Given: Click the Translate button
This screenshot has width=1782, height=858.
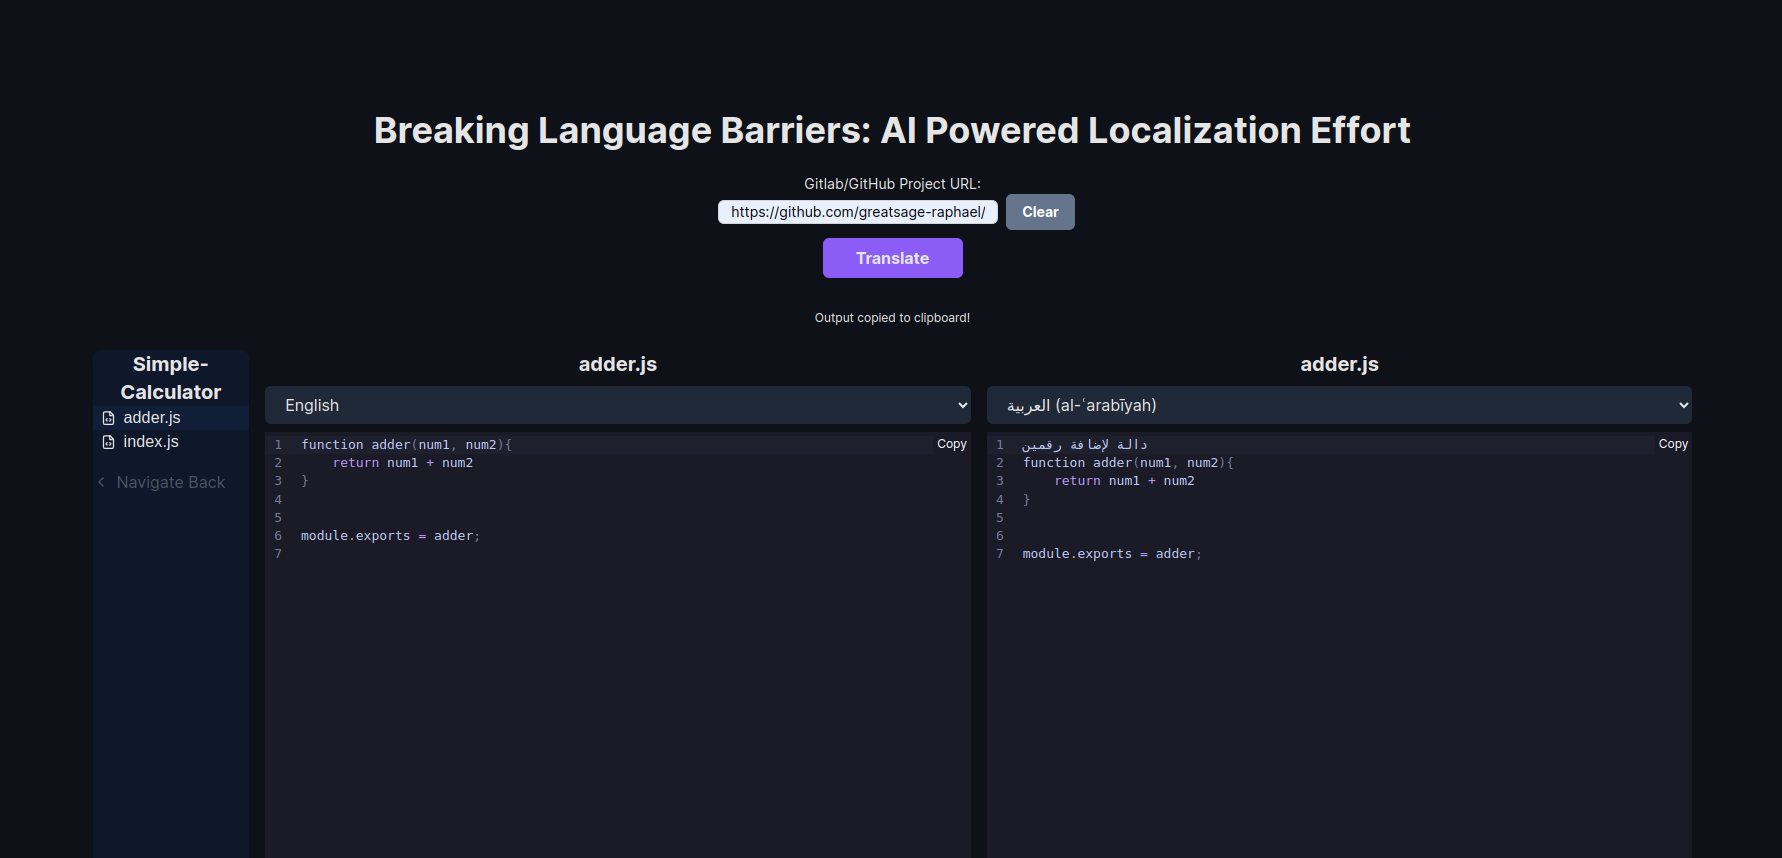Looking at the screenshot, I should (x=892, y=258).
